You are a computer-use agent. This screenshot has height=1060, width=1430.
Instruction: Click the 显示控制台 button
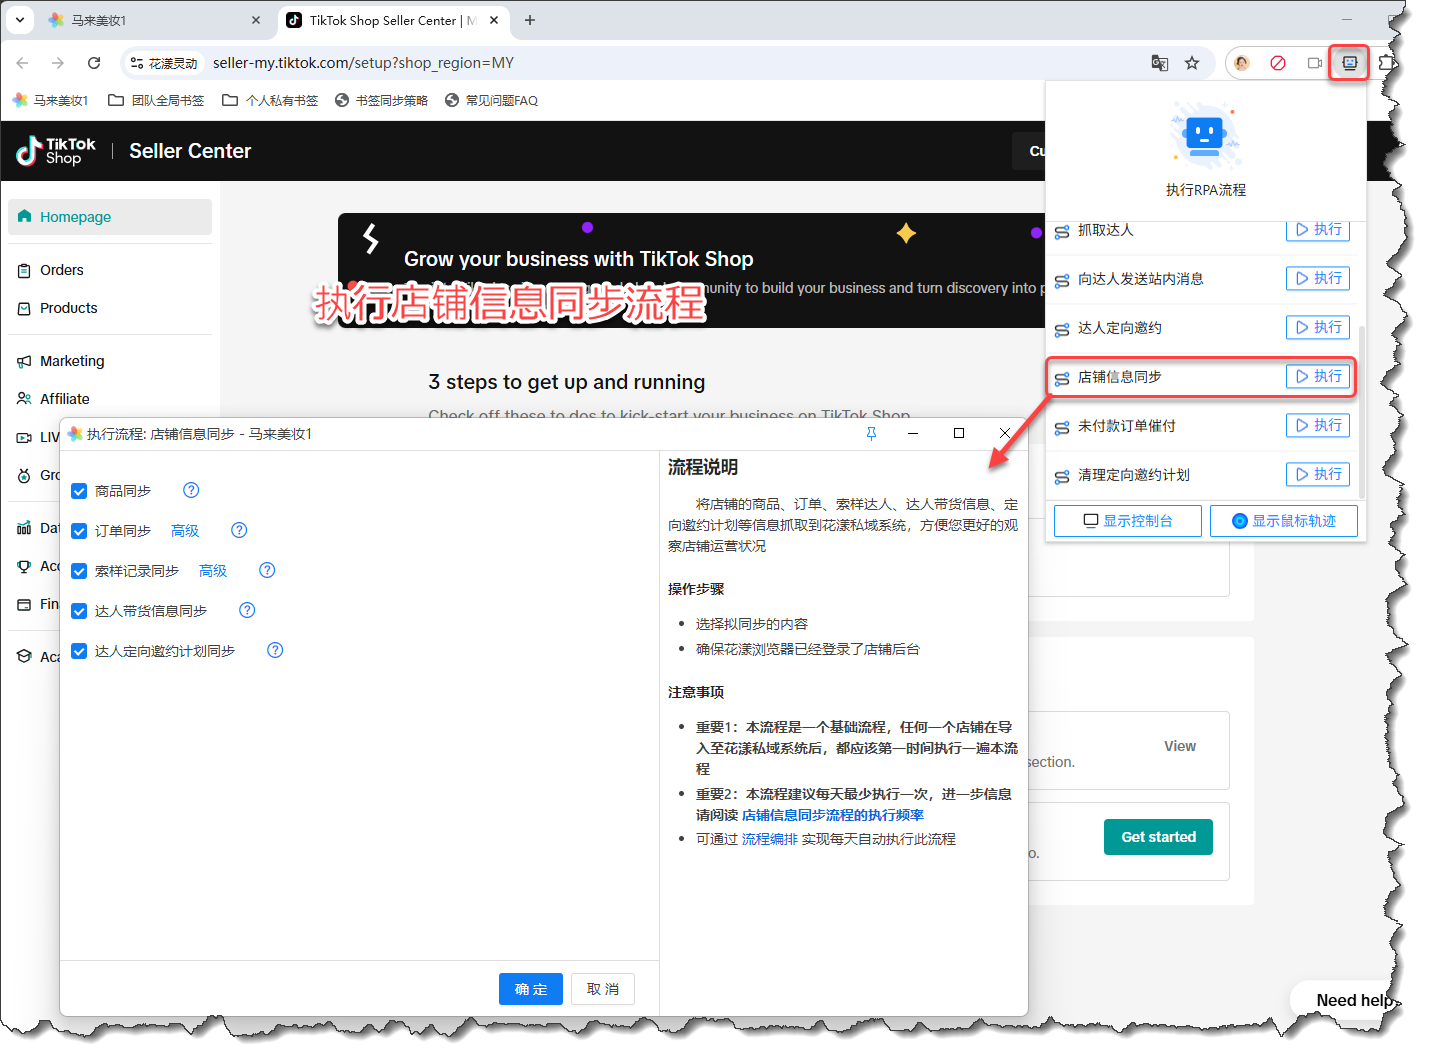click(x=1128, y=521)
